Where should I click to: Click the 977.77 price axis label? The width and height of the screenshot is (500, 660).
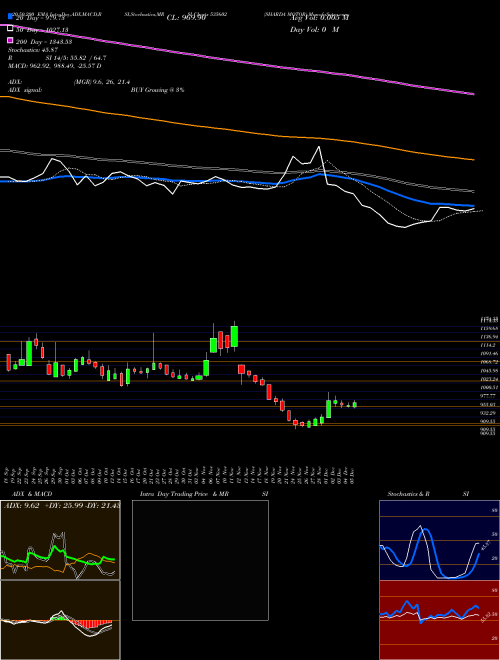[x=489, y=396]
